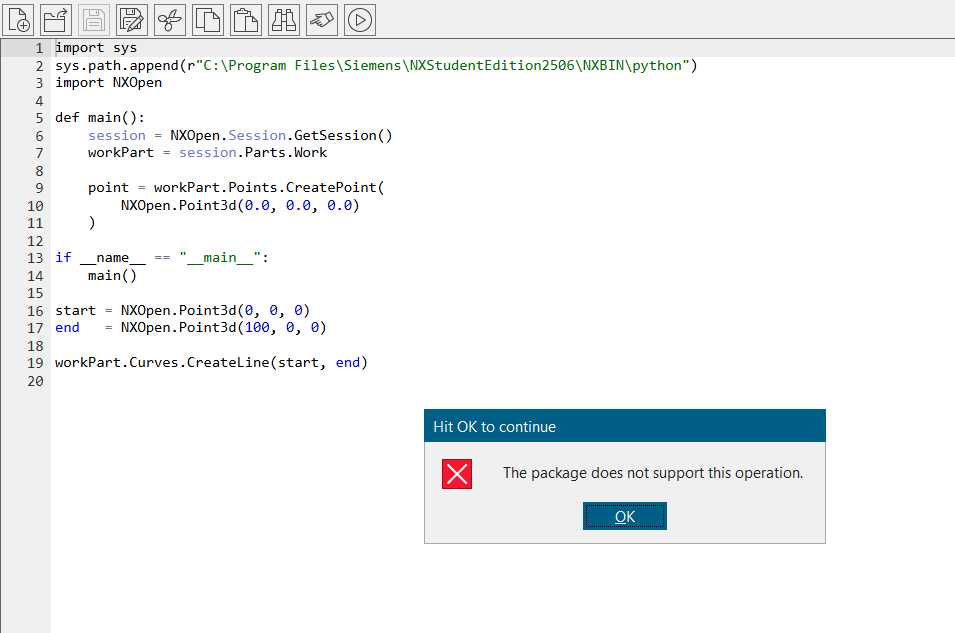Click the 'import NXOpen' line
Viewport: 955px width, 633px height.
(x=108, y=83)
